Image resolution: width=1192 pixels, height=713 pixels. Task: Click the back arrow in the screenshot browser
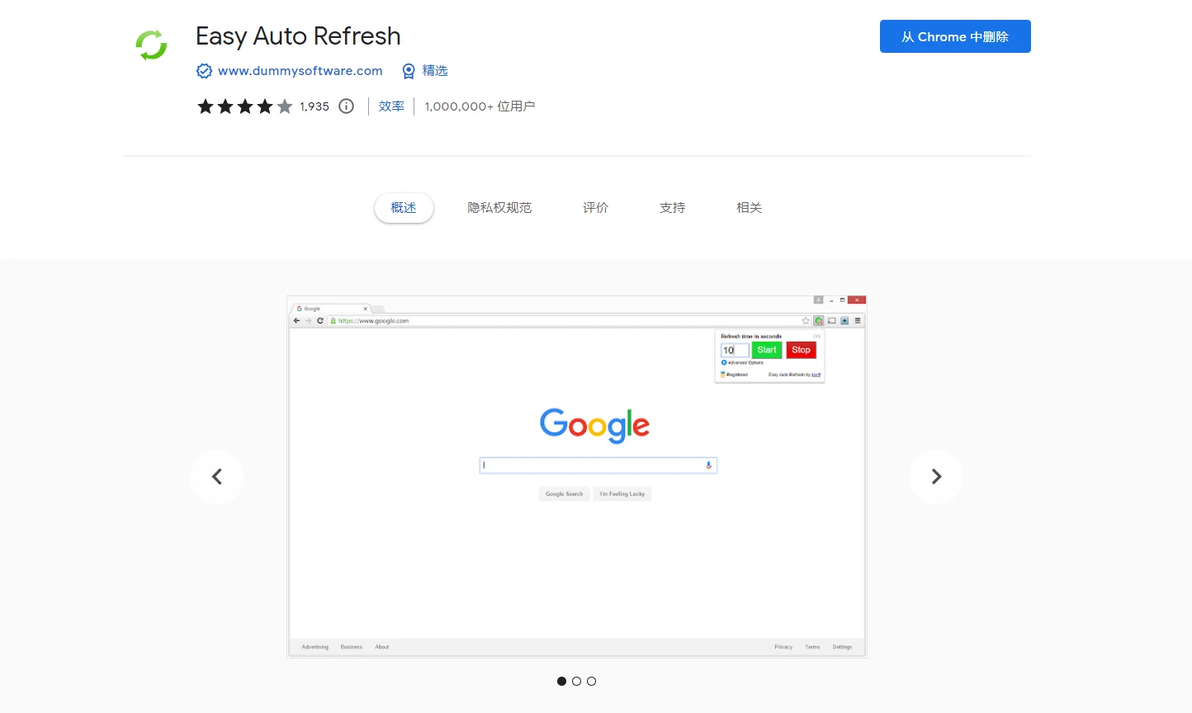pos(296,319)
